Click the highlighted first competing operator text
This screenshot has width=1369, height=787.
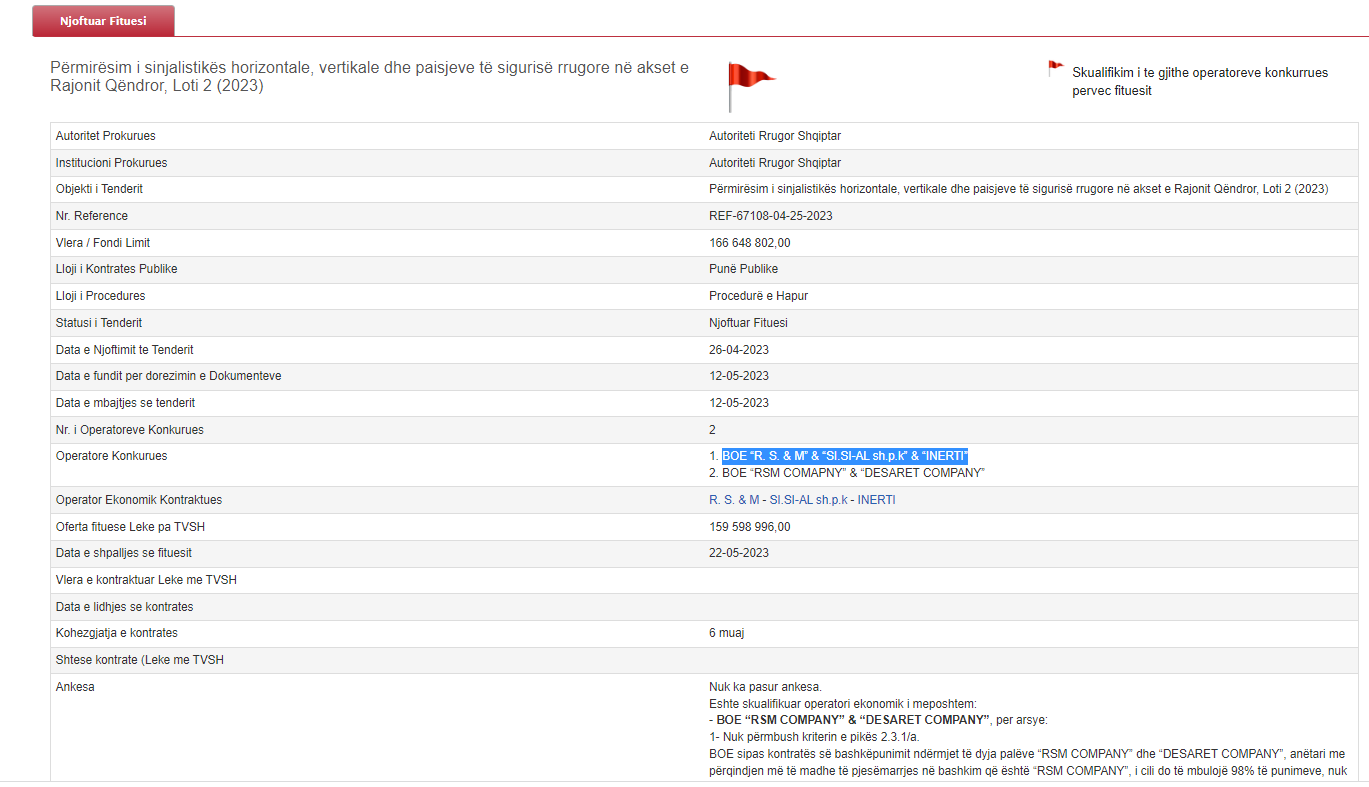845,456
